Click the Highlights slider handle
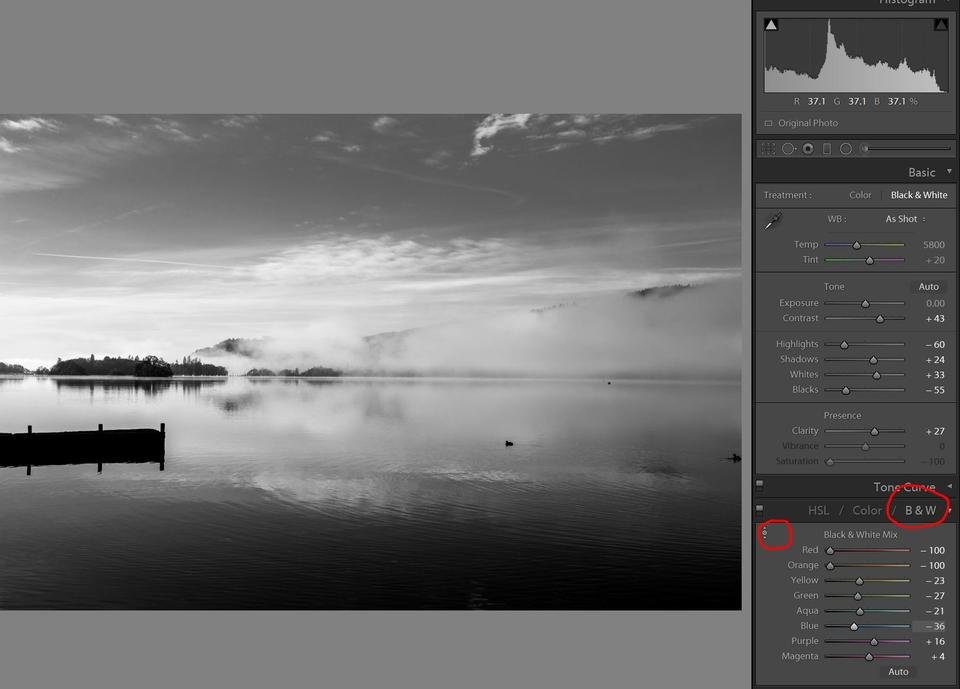This screenshot has height=689, width=960. (844, 345)
